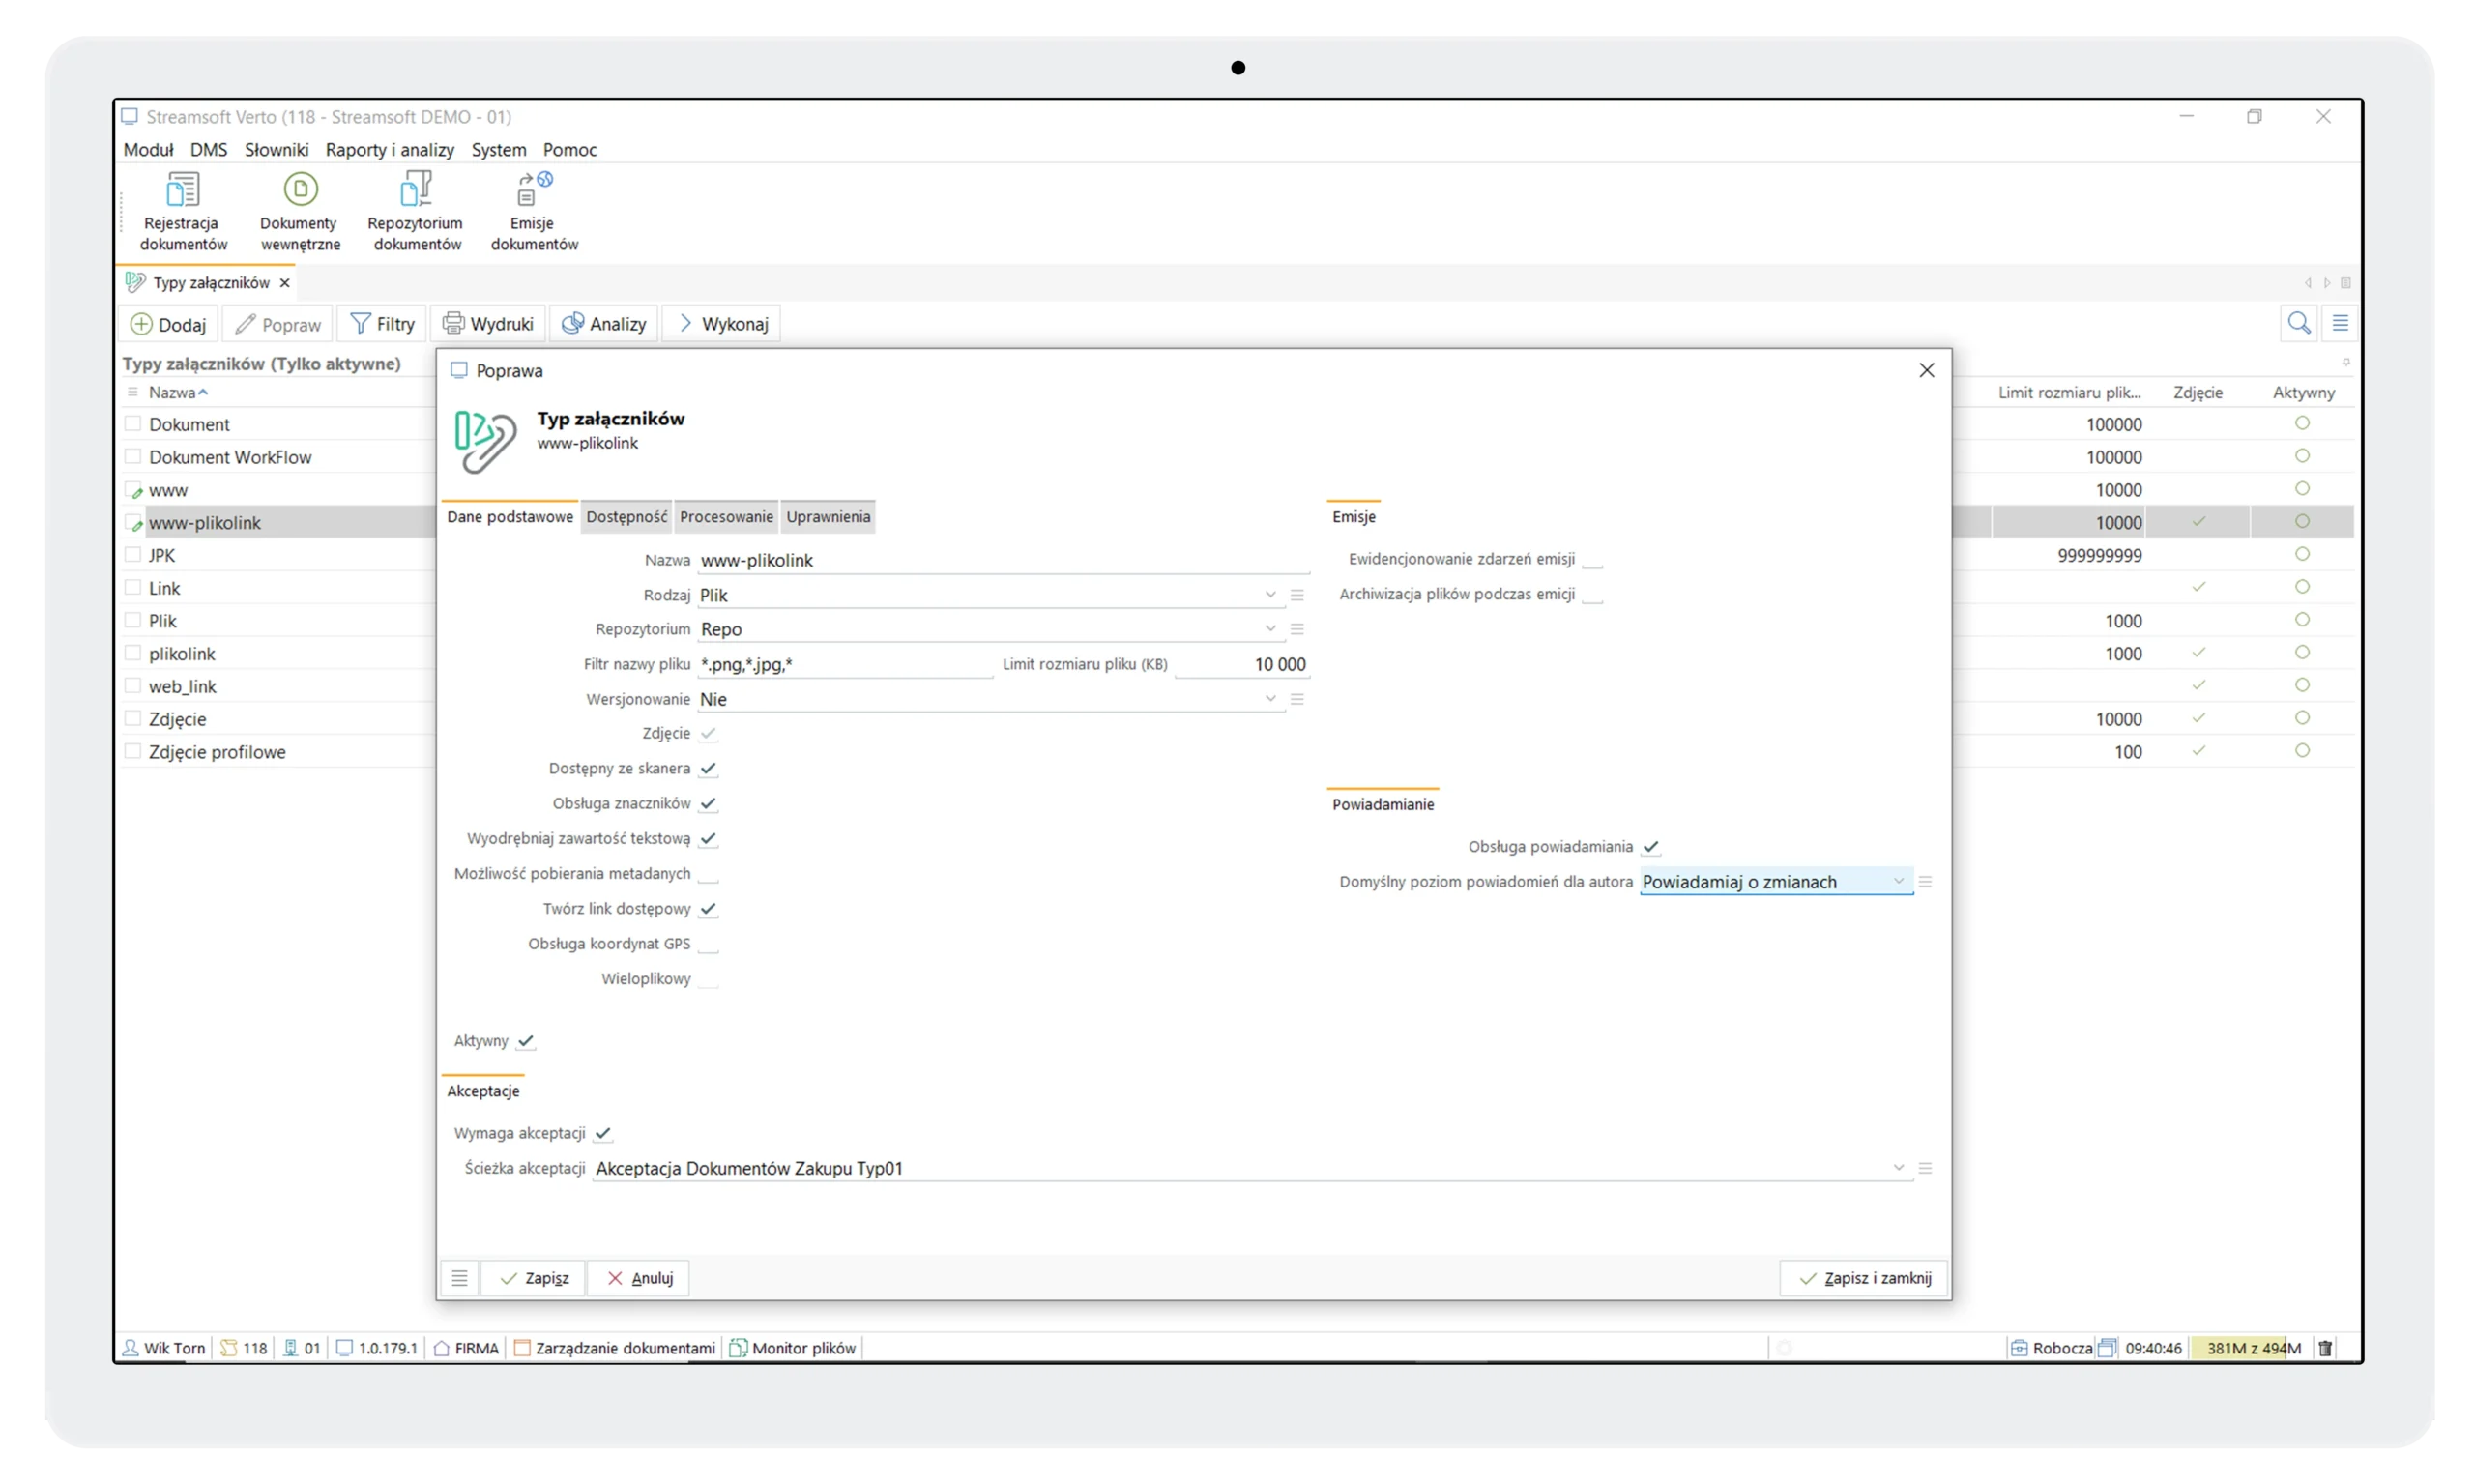Click the Filtr nazwy pliku field
Image resolution: width=2475 pixels, height=1484 pixels.
(844, 664)
